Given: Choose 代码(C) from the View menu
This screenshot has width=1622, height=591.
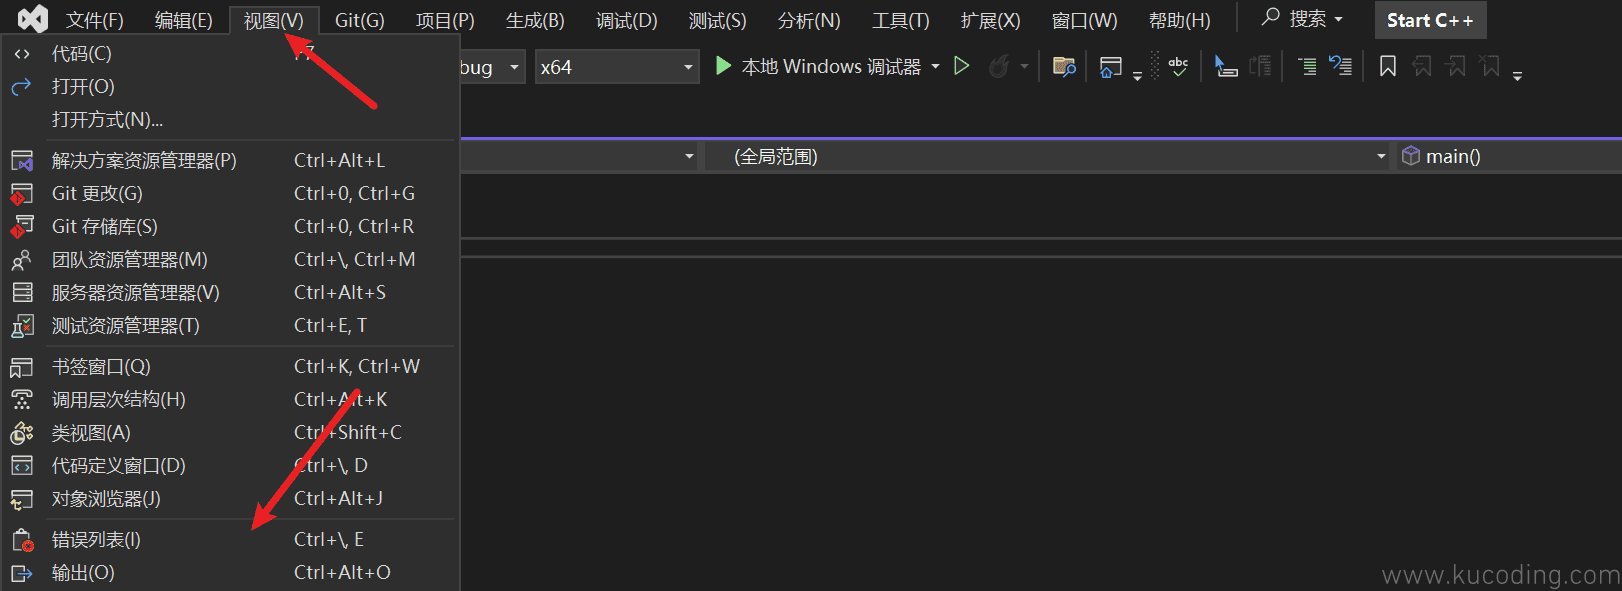Looking at the screenshot, I should (230, 54).
